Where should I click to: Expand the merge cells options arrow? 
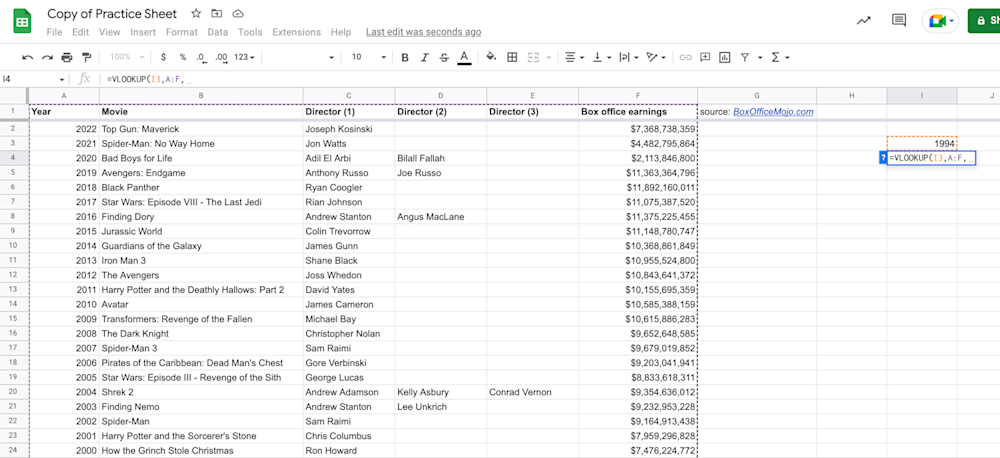click(x=548, y=57)
